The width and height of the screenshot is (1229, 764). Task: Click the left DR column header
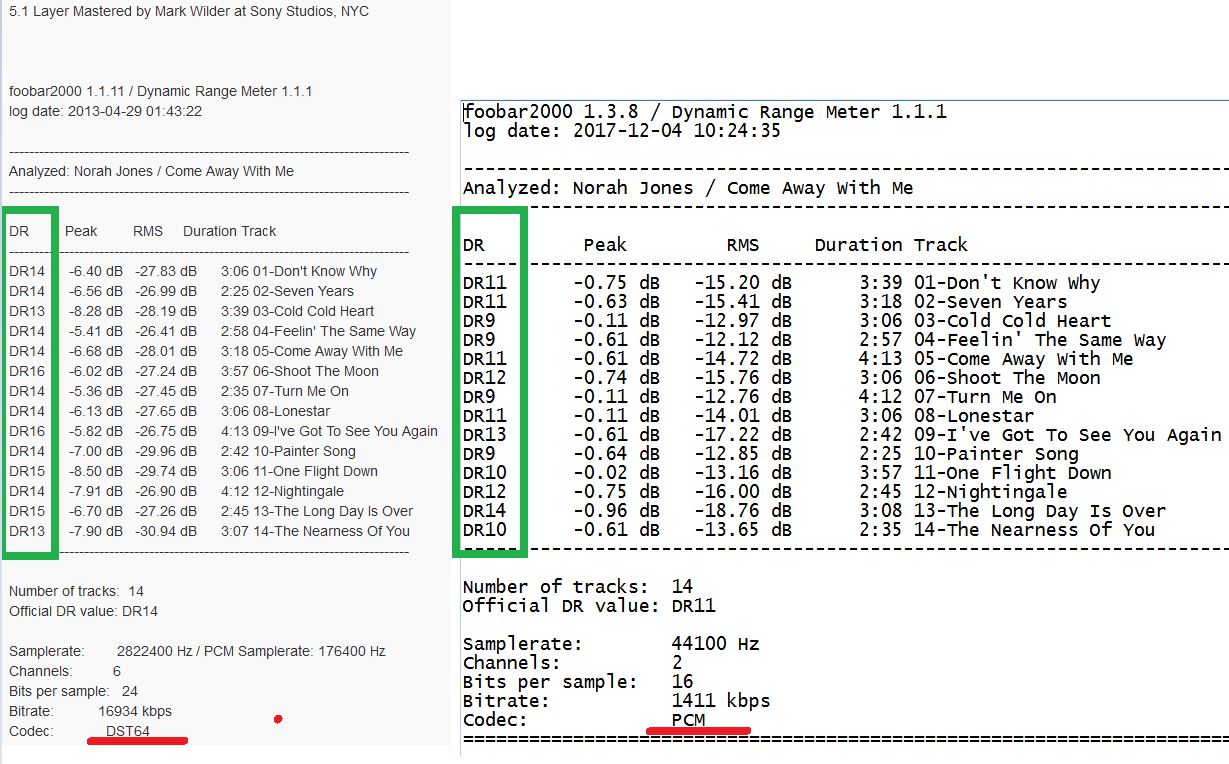coord(19,231)
